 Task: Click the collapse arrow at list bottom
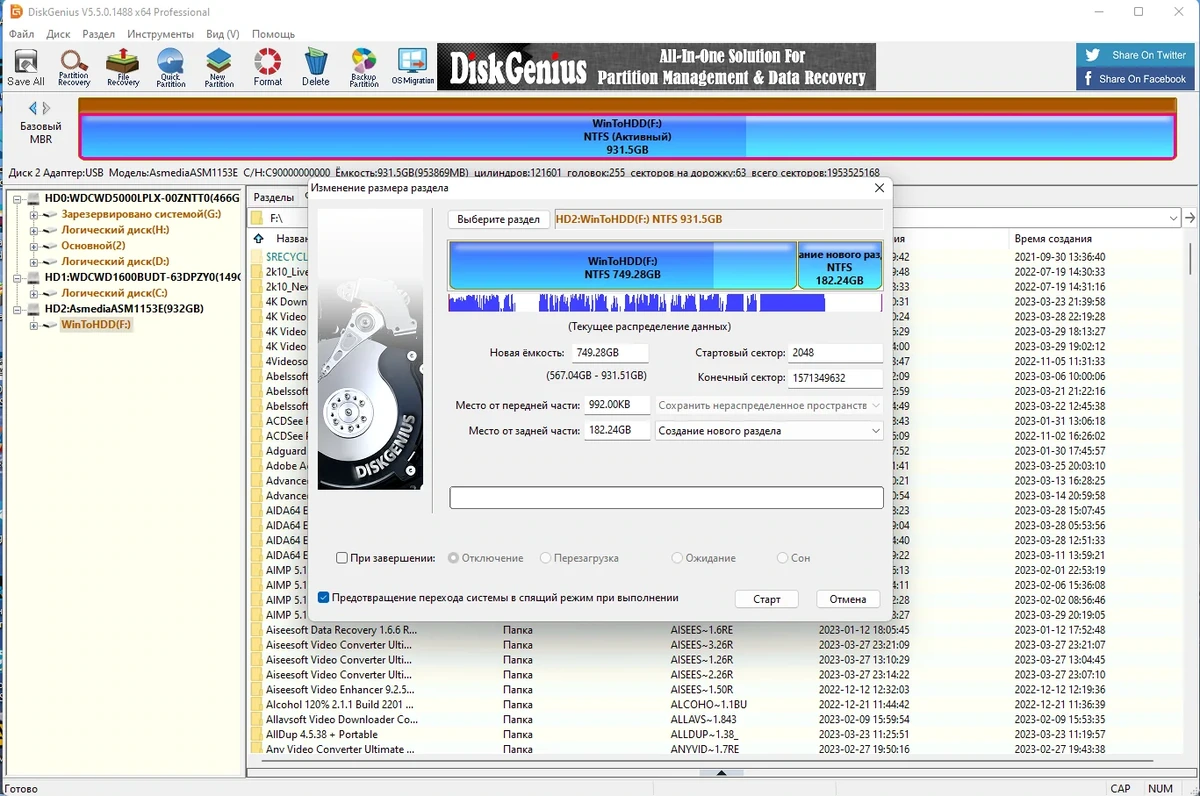click(720, 773)
